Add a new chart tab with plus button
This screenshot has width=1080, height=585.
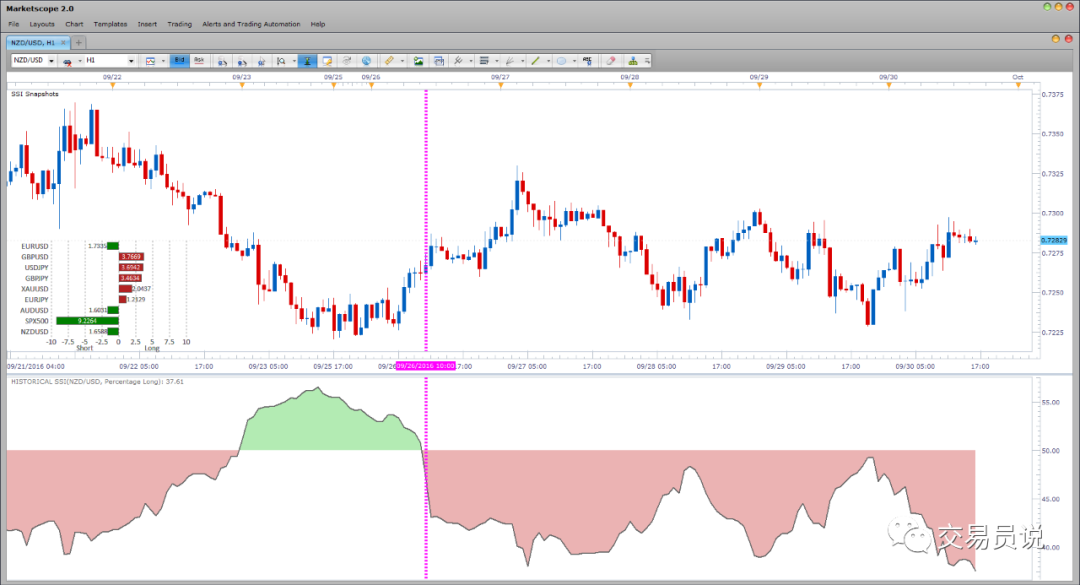(79, 43)
